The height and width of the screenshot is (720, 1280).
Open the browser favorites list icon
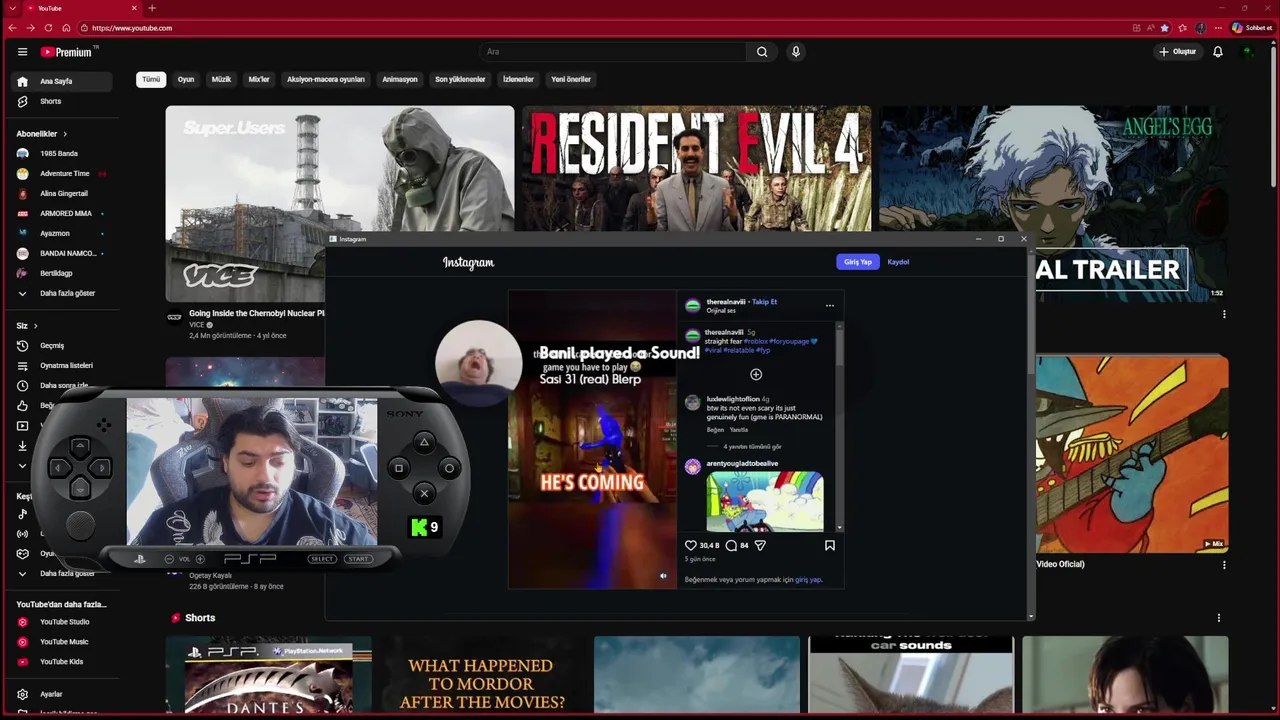(x=1182, y=28)
